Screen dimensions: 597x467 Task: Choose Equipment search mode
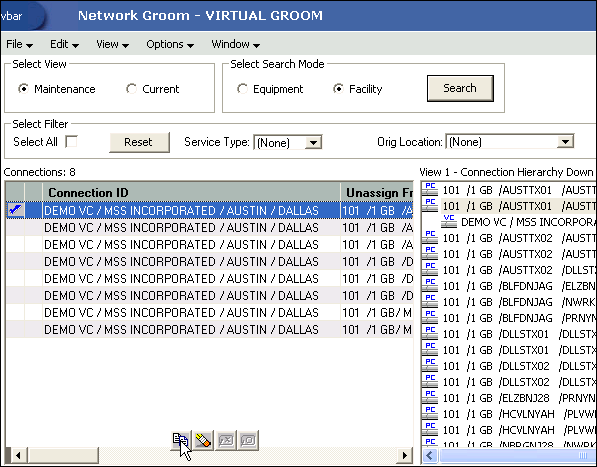coord(242,89)
